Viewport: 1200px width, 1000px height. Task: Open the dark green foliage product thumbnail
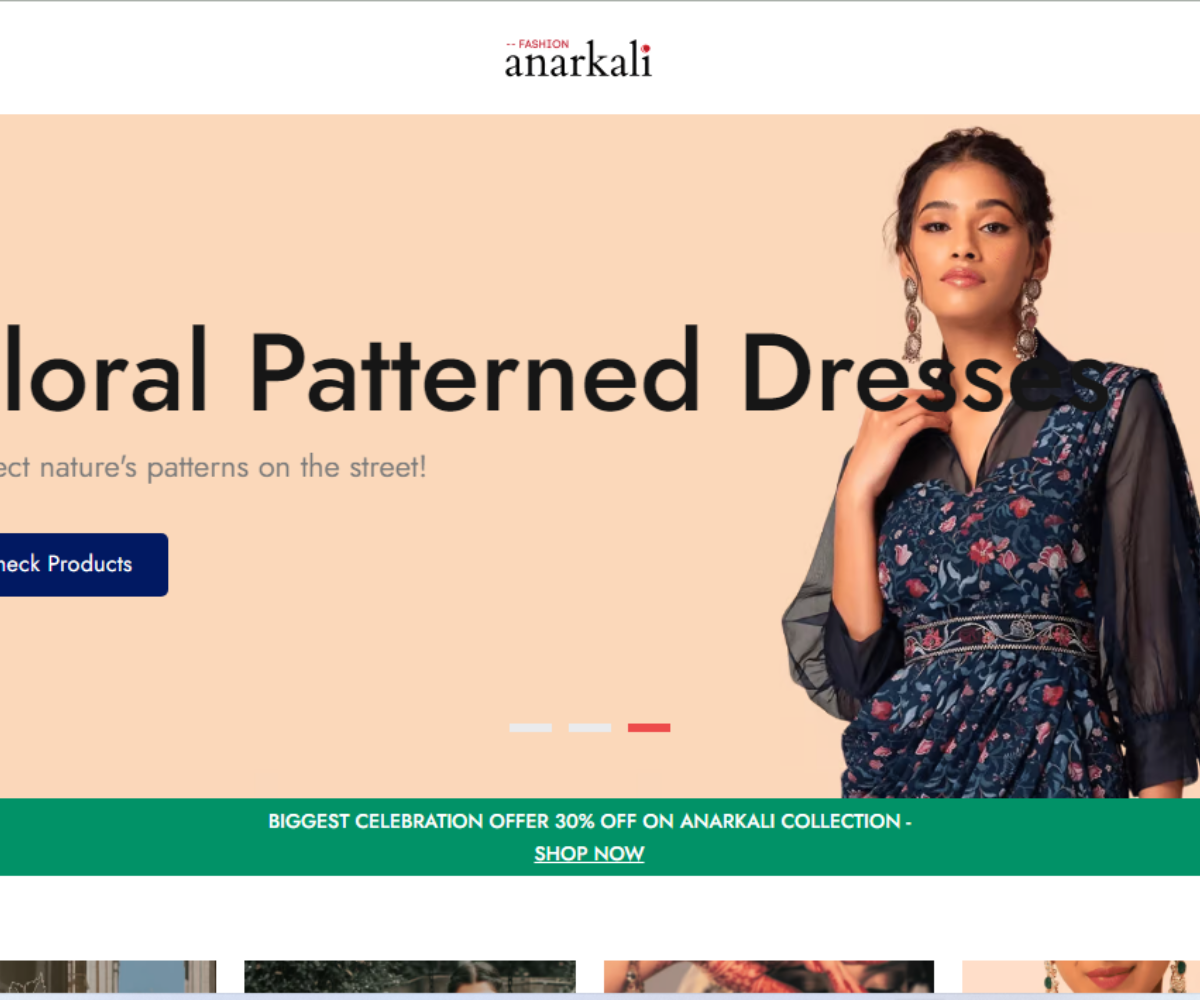[410, 977]
